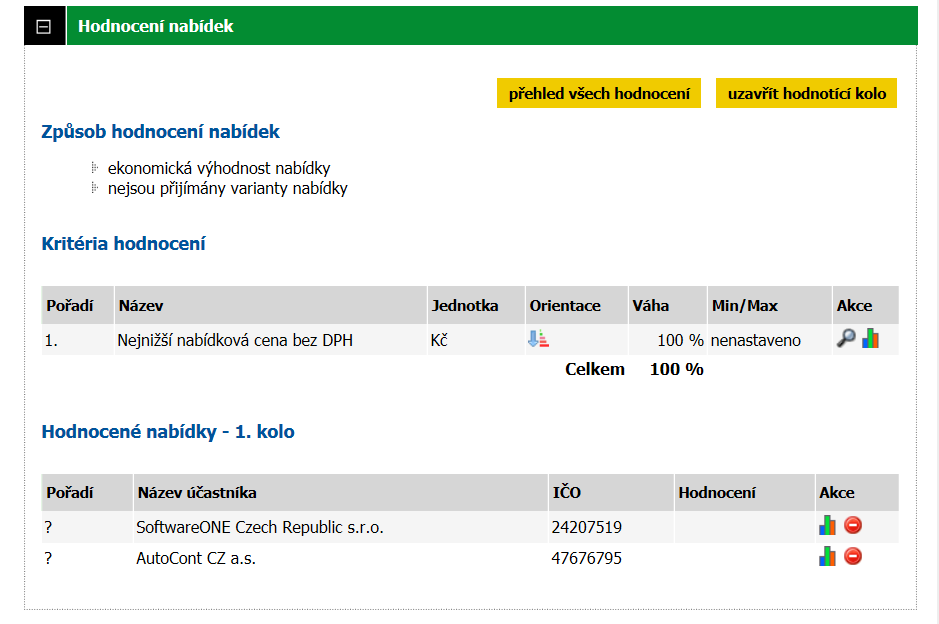Open evaluation chart for SoftwareONE Czech Republic
The image size is (939, 624).
tap(827, 525)
